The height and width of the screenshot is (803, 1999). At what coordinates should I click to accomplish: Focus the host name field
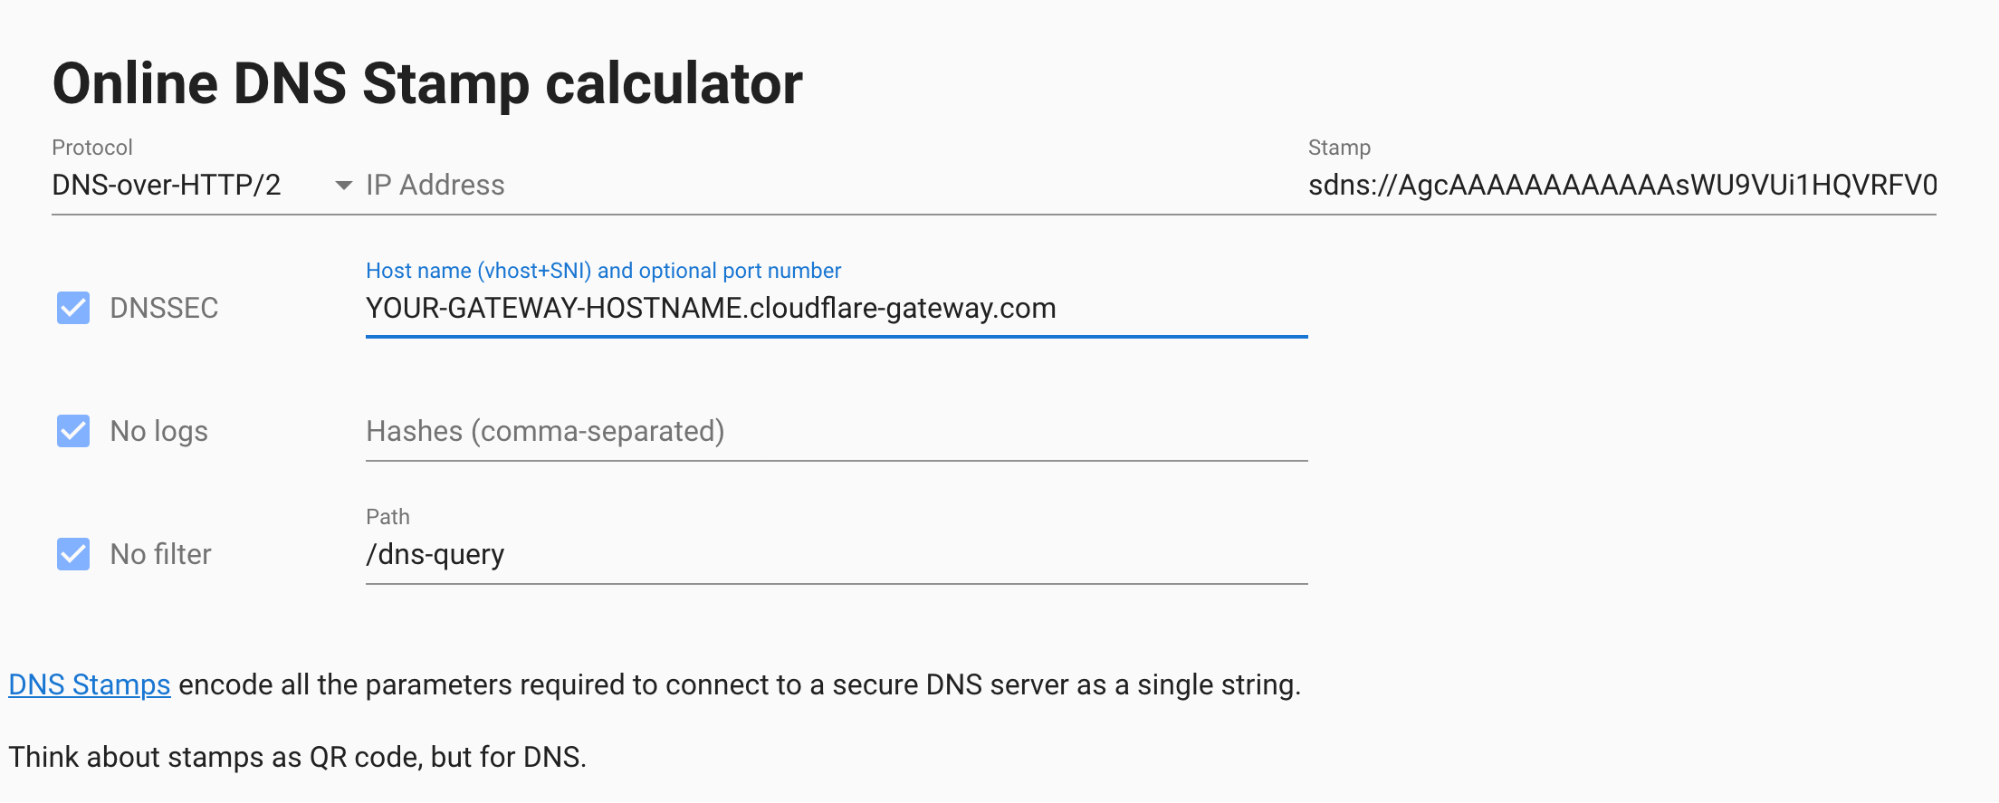coord(836,308)
